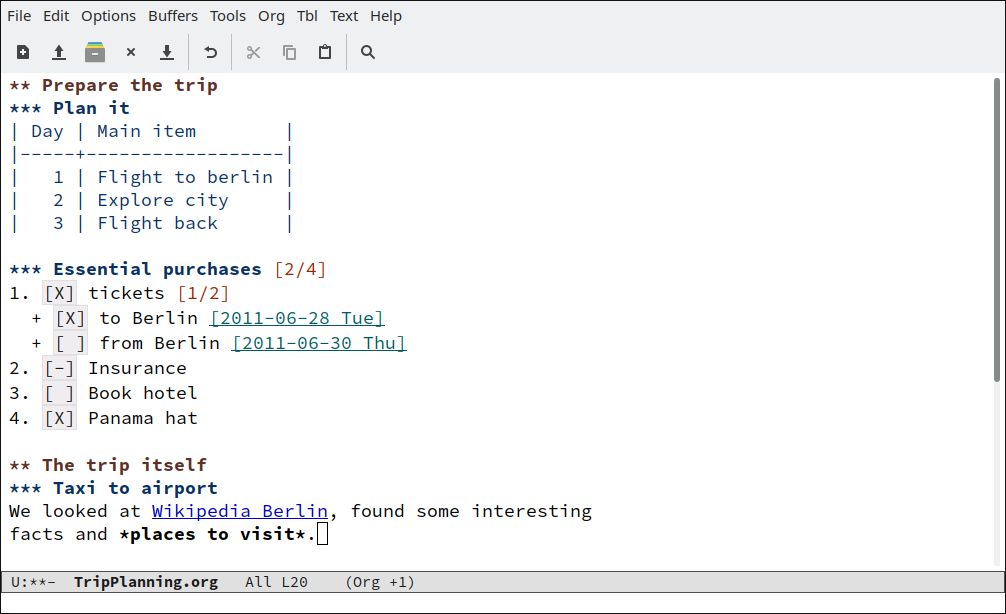Click the cut scissors icon

(253, 52)
